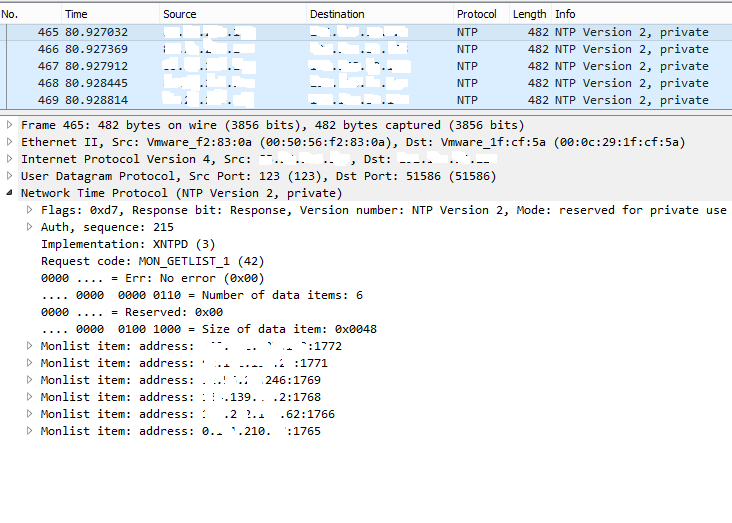Expand Monlist item ending :1769
Screen dimensions: 732x523
pos(29,380)
